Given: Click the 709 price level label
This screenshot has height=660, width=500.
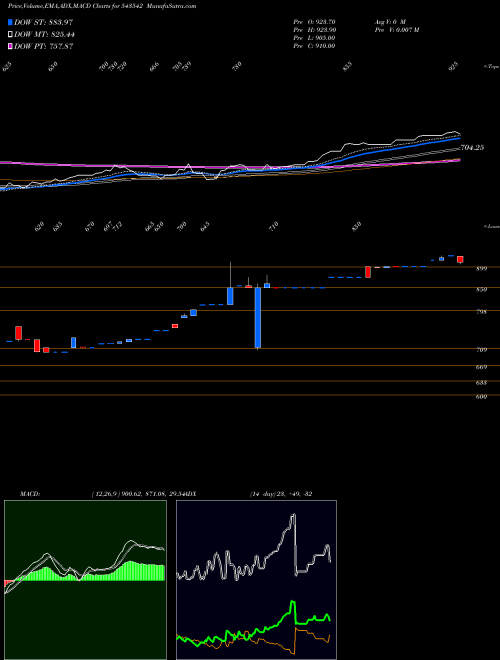Looking at the screenshot, I should click(481, 350).
